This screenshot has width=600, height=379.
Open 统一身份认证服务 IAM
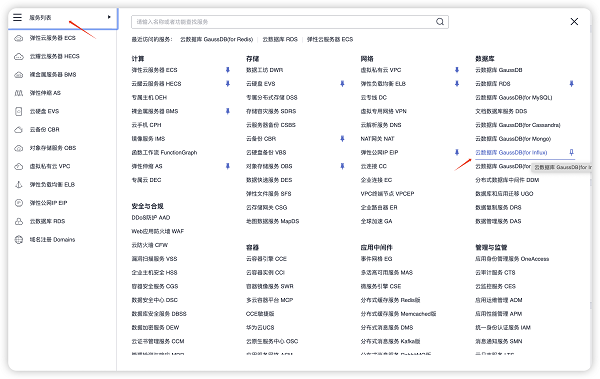point(503,328)
